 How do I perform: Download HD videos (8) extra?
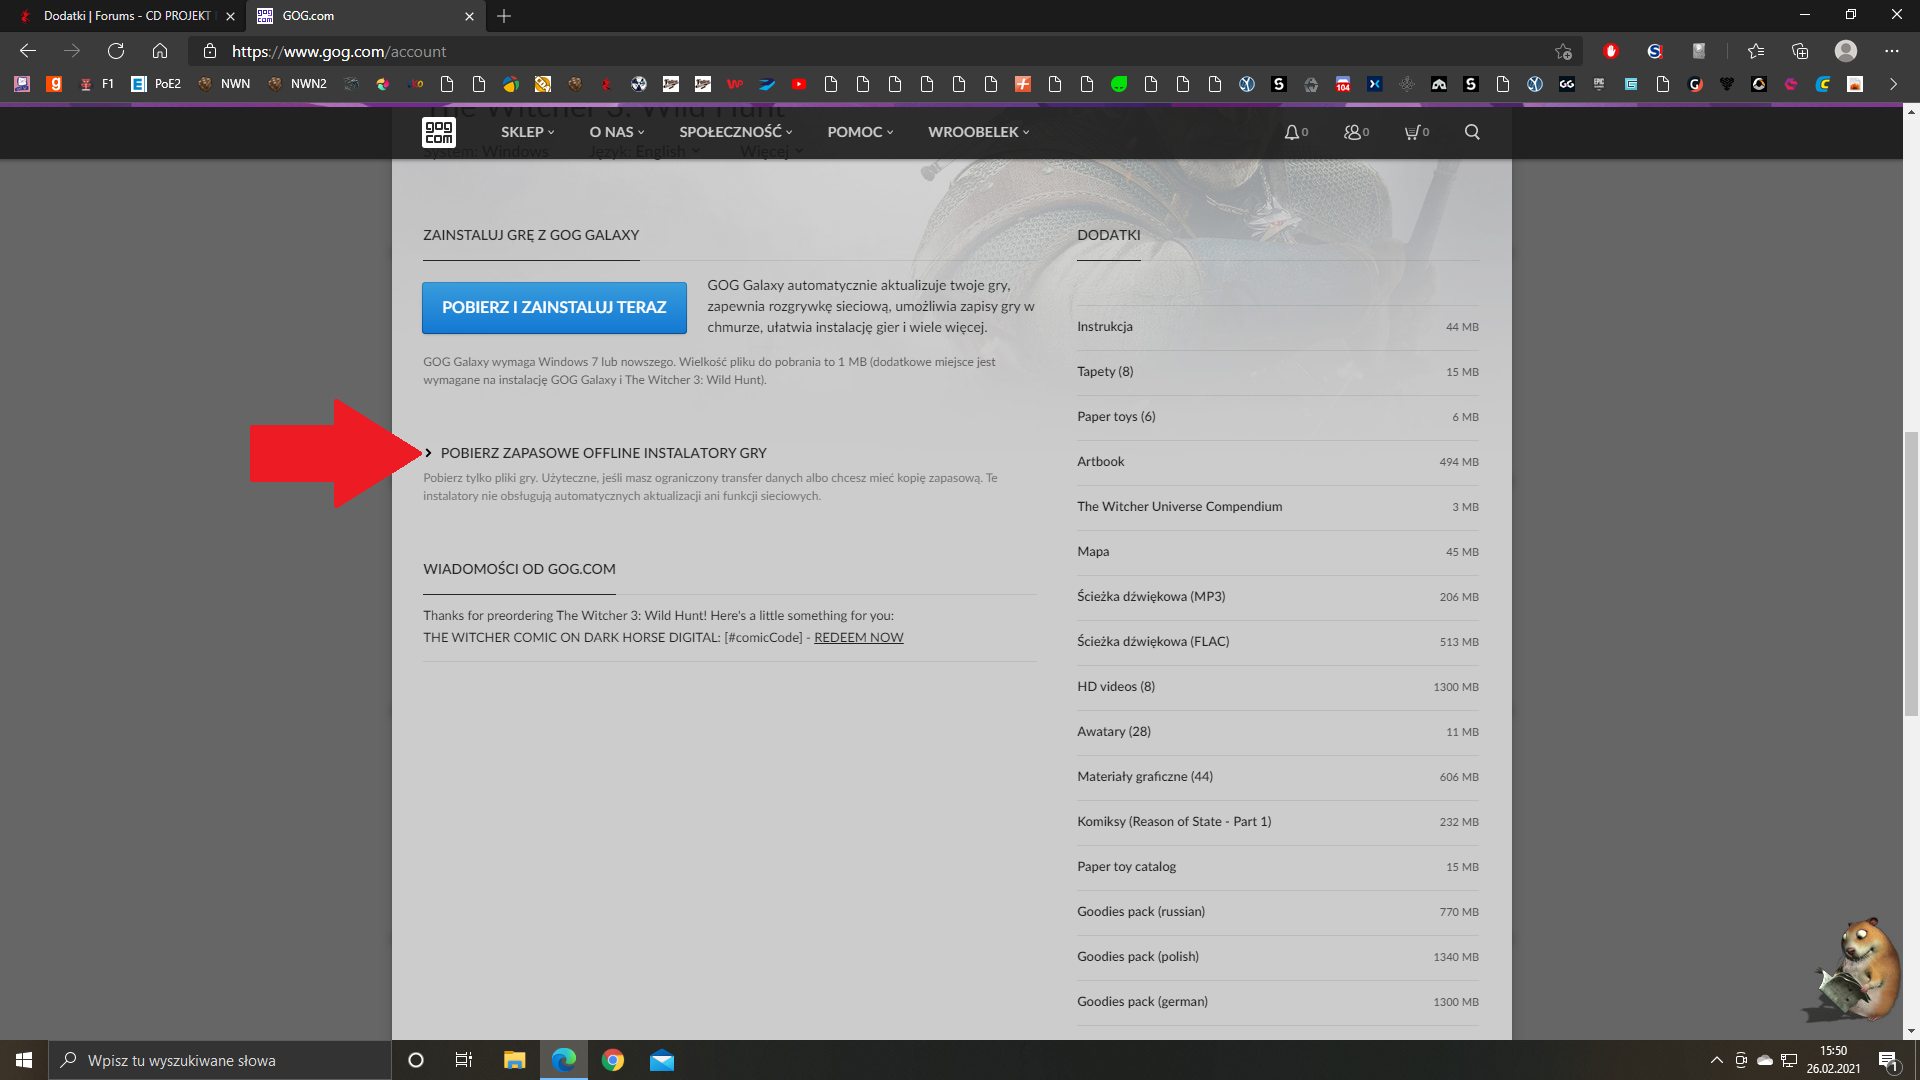[1277, 687]
